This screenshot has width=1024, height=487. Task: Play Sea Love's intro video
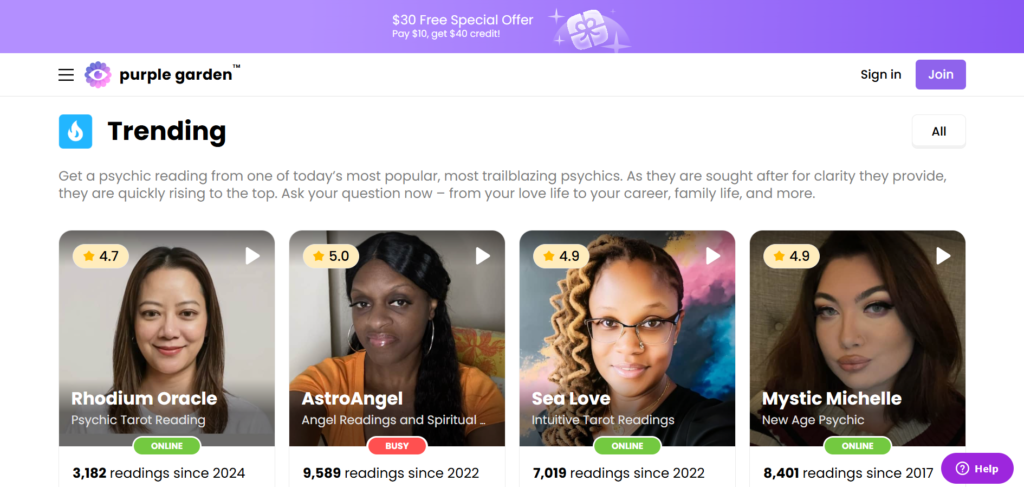(713, 256)
